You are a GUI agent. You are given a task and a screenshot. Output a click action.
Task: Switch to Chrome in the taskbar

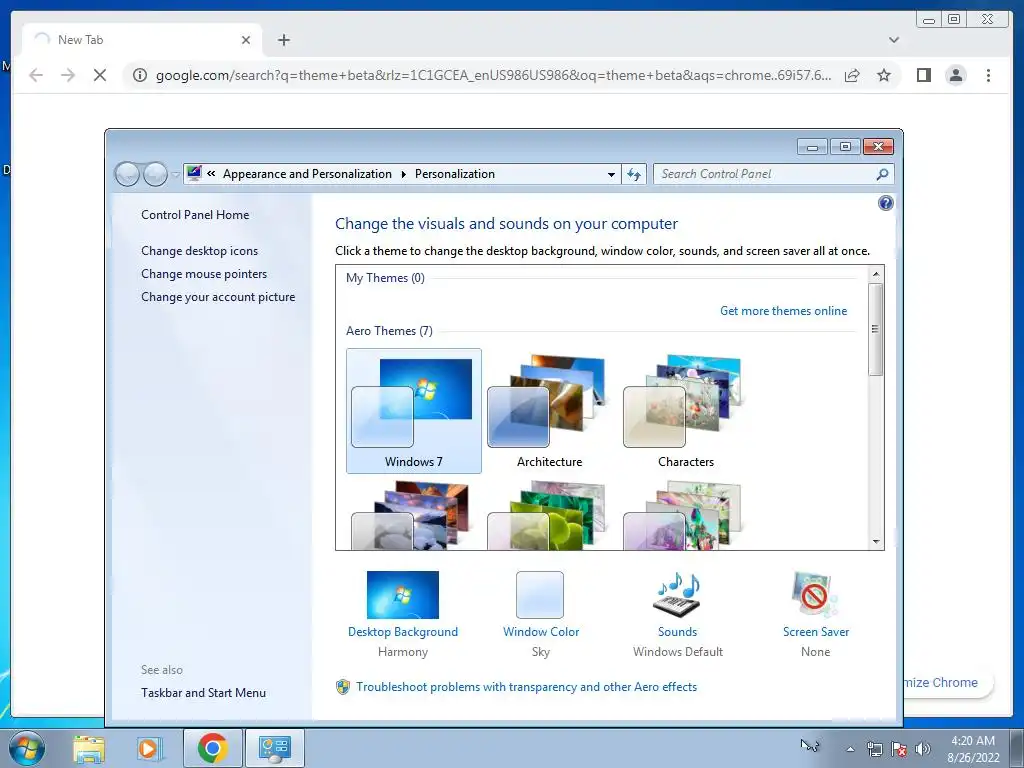tap(212, 748)
